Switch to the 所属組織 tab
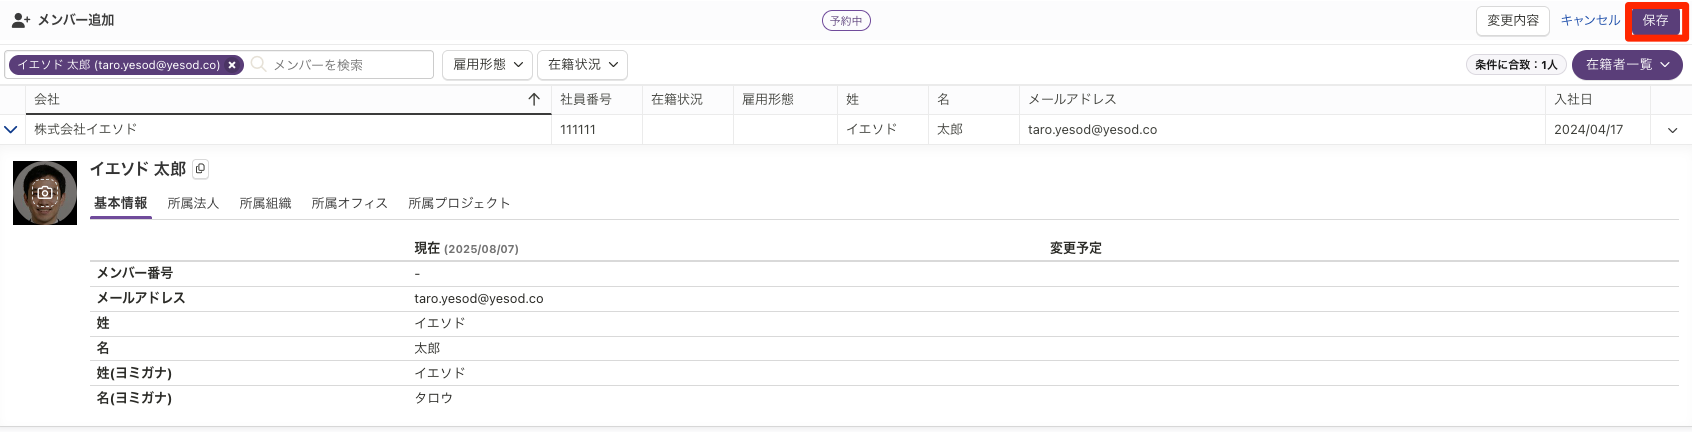1692x432 pixels. 265,203
